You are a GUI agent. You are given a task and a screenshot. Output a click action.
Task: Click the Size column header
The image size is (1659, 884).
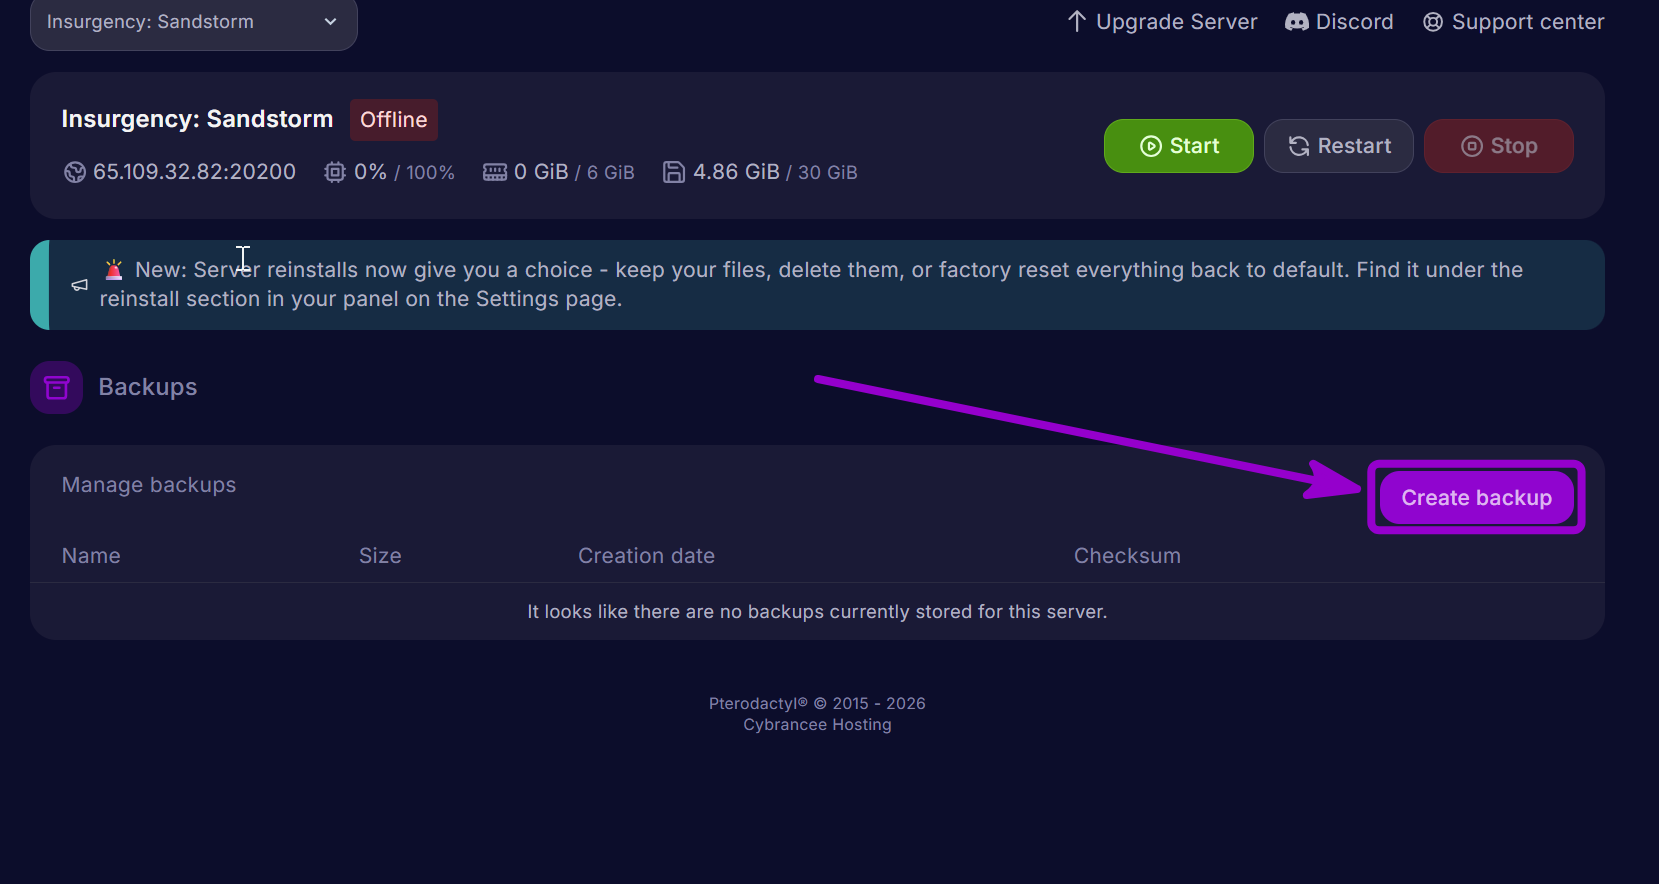380,556
